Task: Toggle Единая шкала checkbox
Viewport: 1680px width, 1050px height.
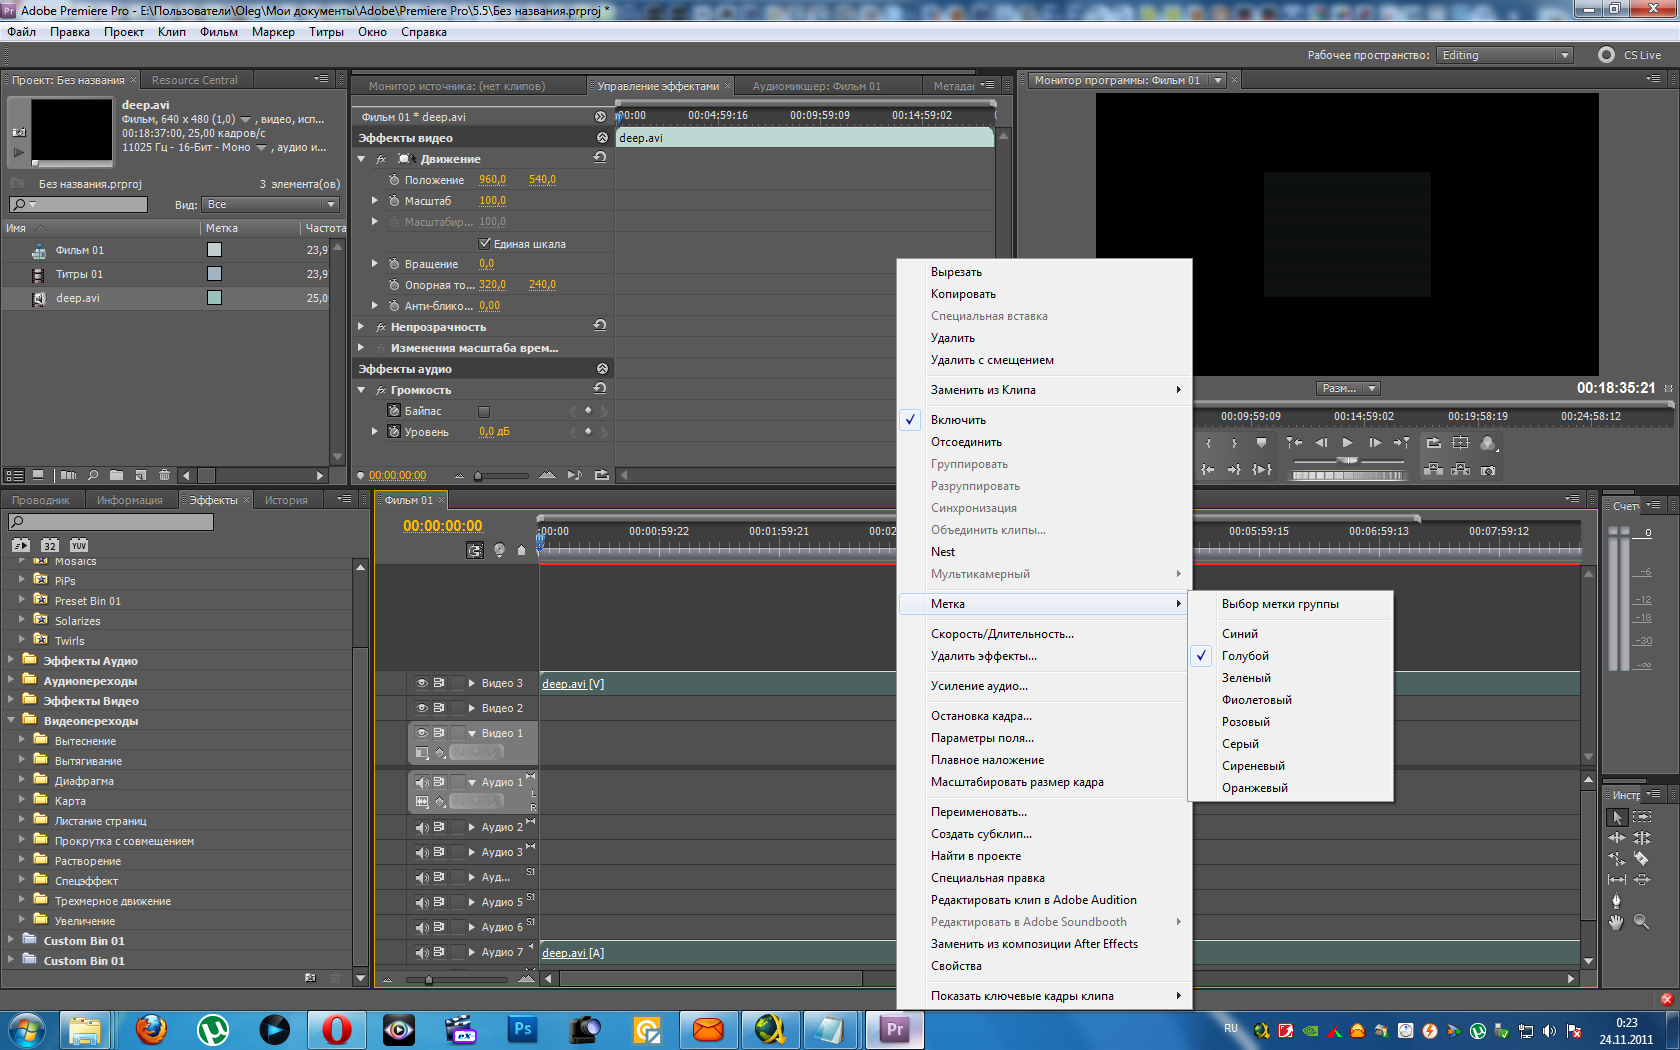Action: 485,243
